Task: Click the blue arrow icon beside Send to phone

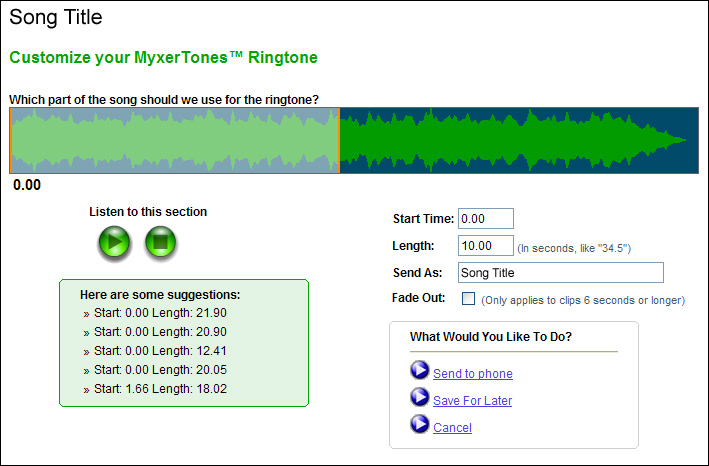Action: click(419, 370)
